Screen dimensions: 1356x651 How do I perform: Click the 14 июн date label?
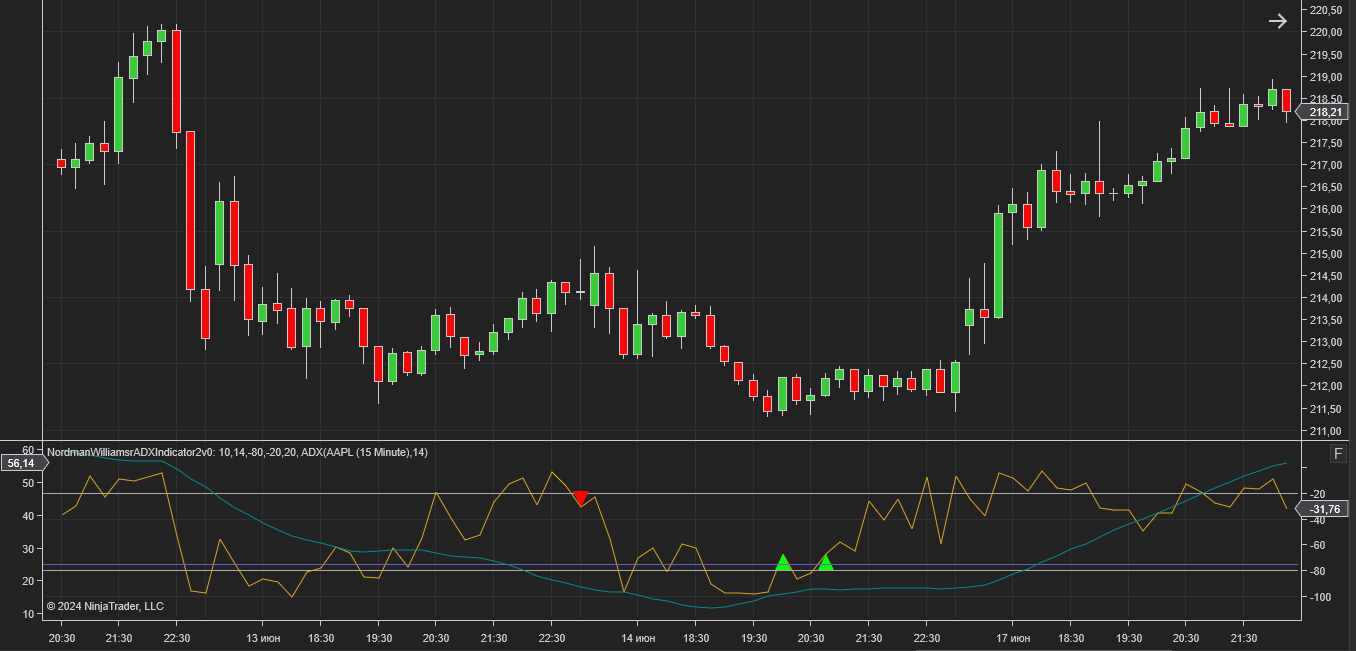coord(638,638)
